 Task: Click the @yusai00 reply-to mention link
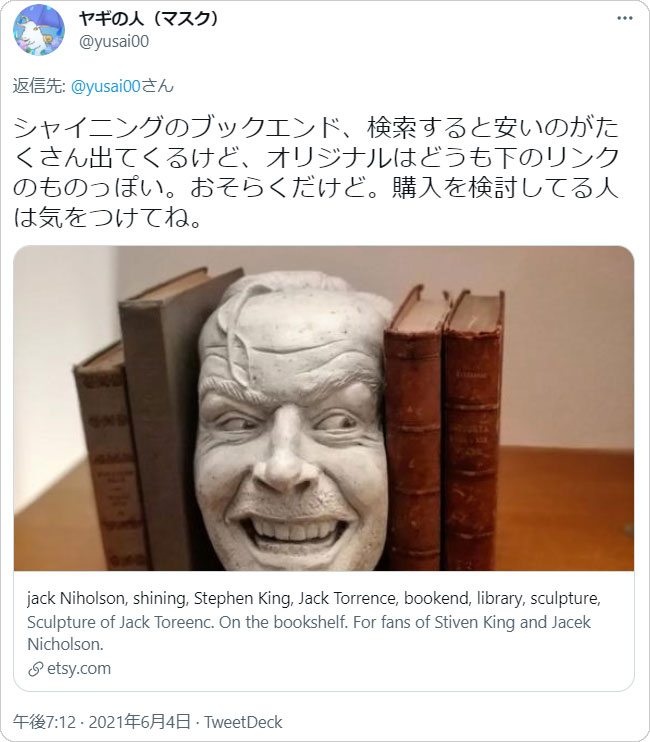click(105, 86)
